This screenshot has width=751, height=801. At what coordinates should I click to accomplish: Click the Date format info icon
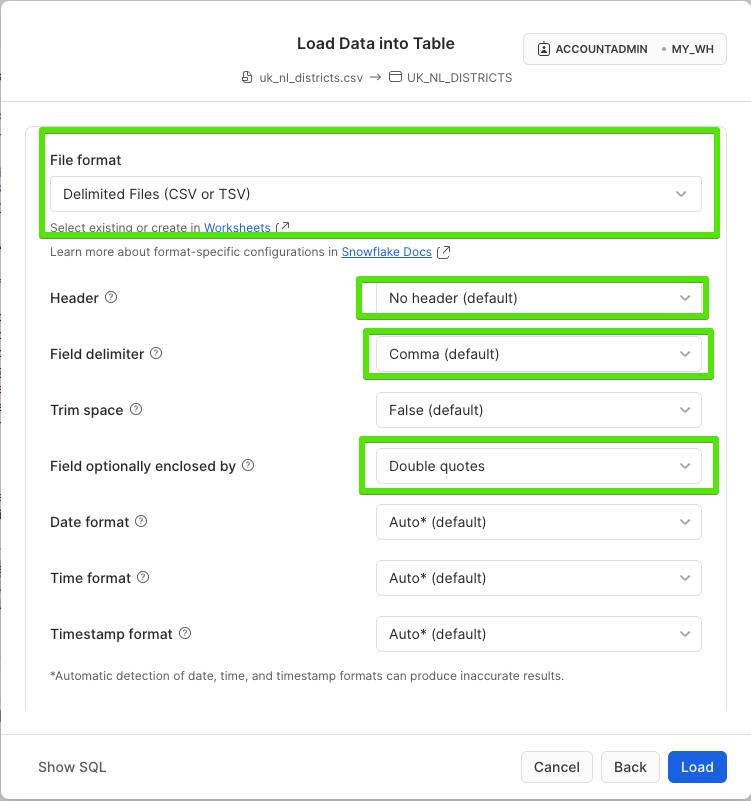[x=141, y=522]
